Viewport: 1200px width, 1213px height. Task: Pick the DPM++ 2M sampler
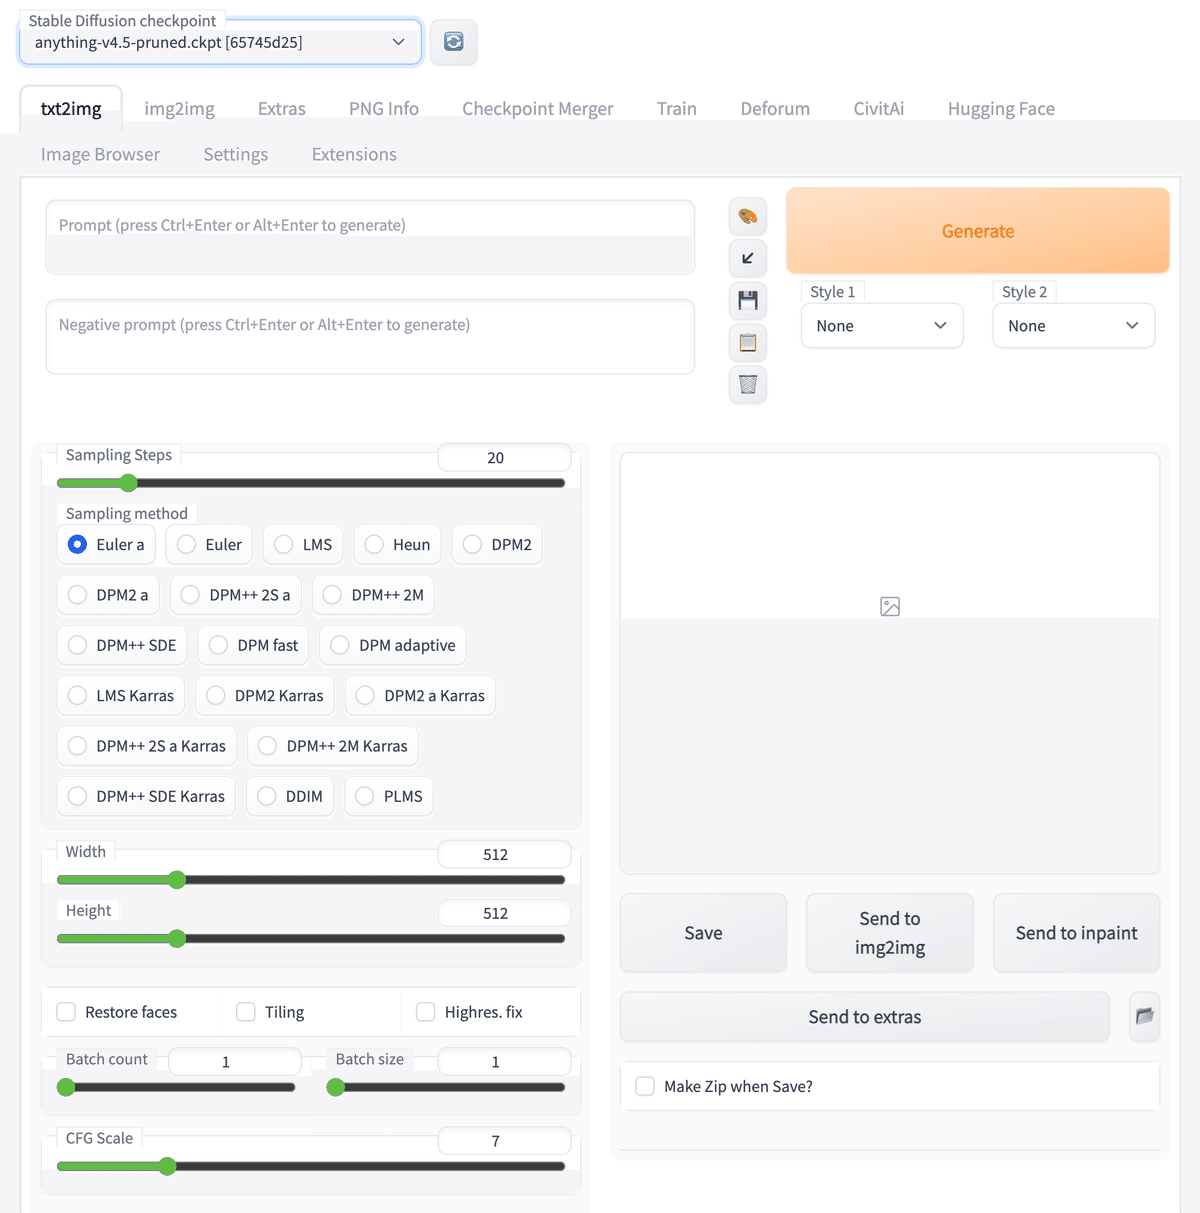click(x=373, y=595)
